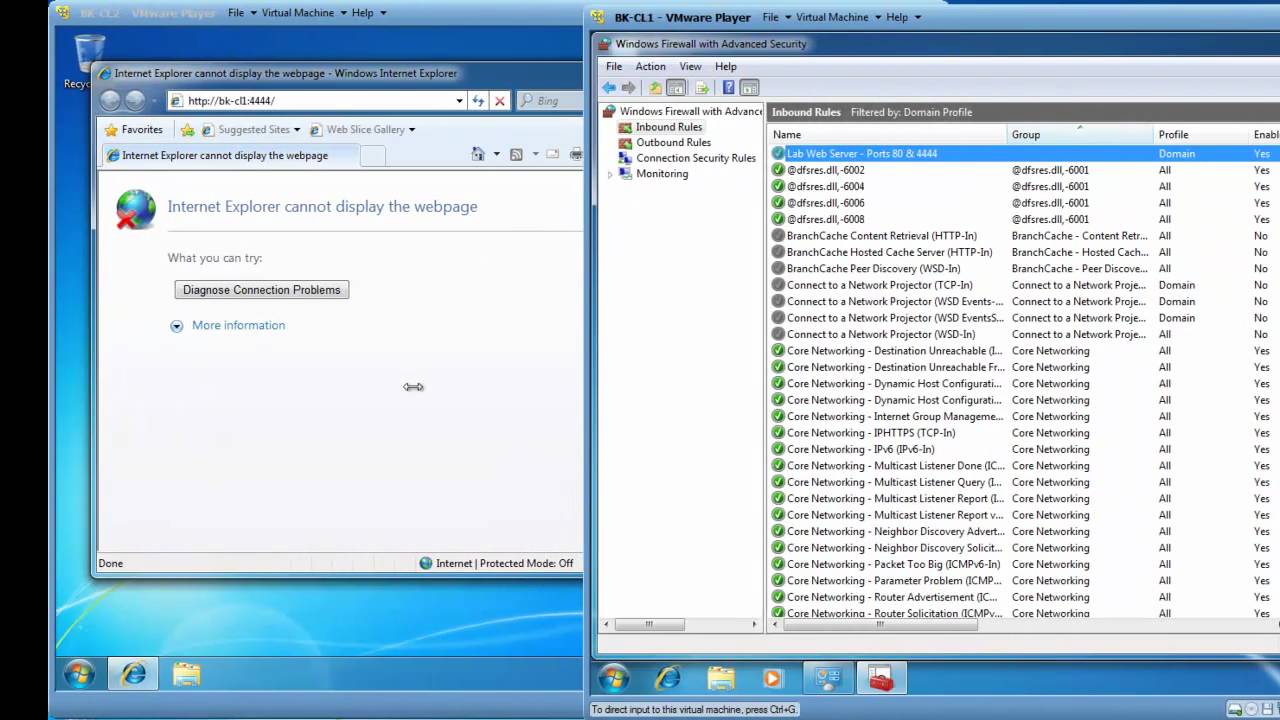Click the Add to Favorites Bar star icon
Image resolution: width=1280 pixels, height=720 pixels.
[187, 129]
